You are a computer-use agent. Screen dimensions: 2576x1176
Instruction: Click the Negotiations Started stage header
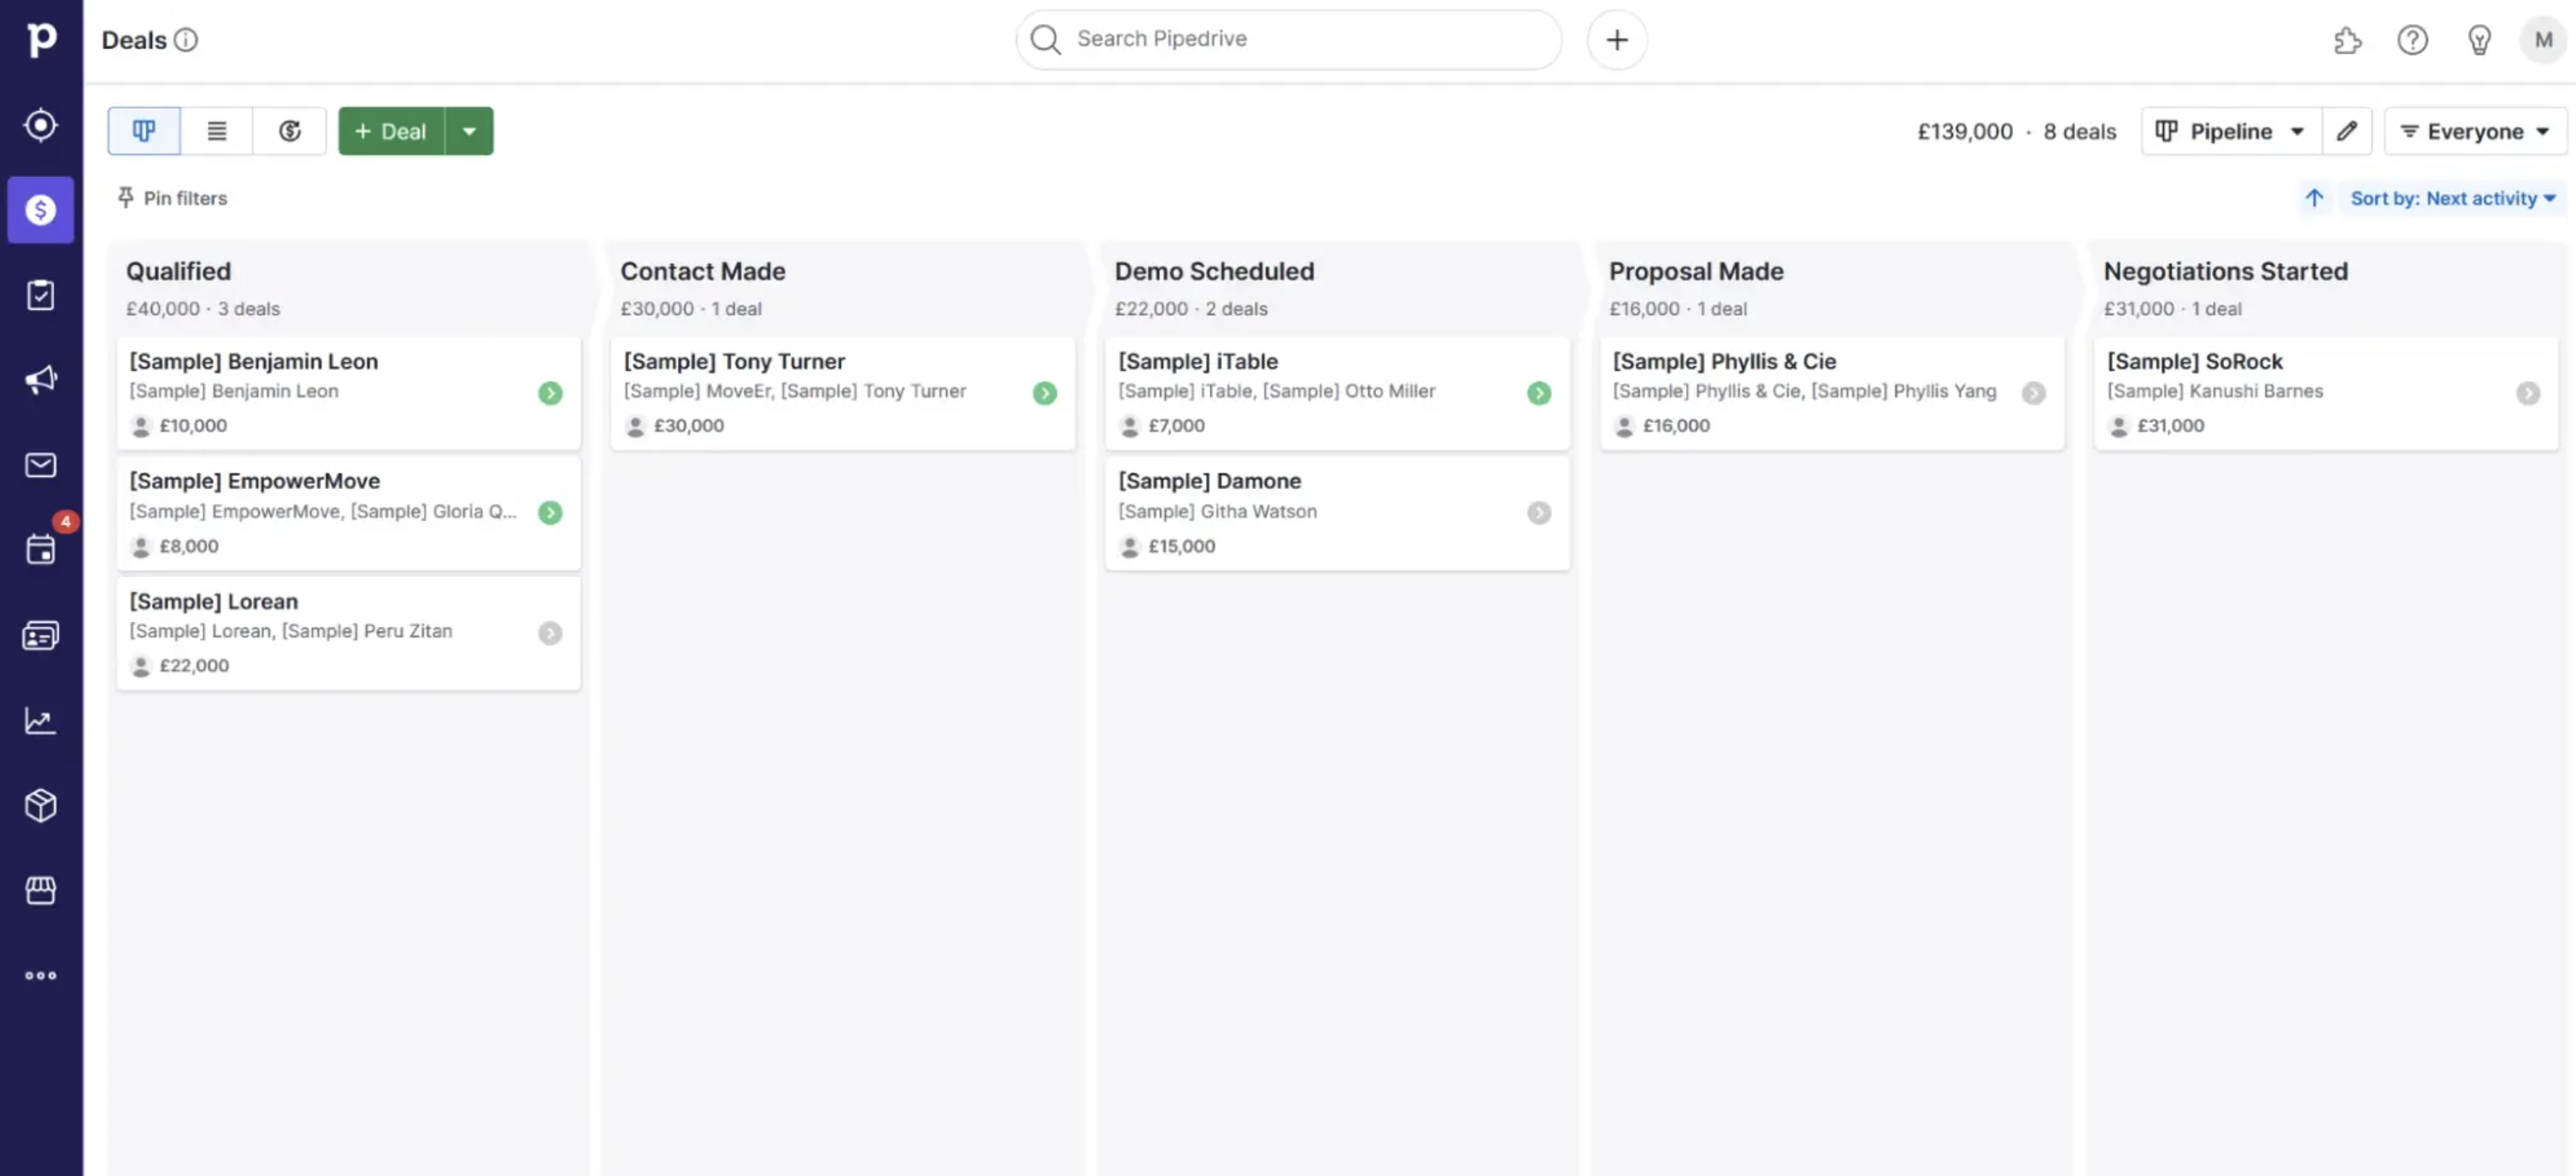tap(2226, 271)
